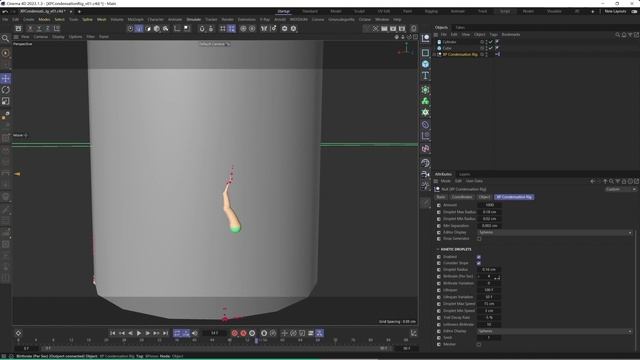Open the Object Manager hamburger menu
Image resolution: width=640 pixels, height=360 pixels.
pyautogui.click(x=436, y=35)
